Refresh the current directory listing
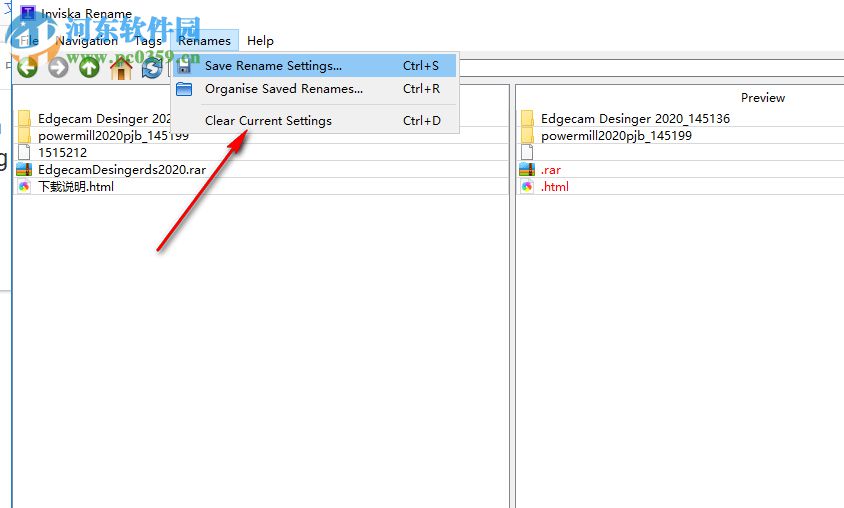 pyautogui.click(x=152, y=68)
